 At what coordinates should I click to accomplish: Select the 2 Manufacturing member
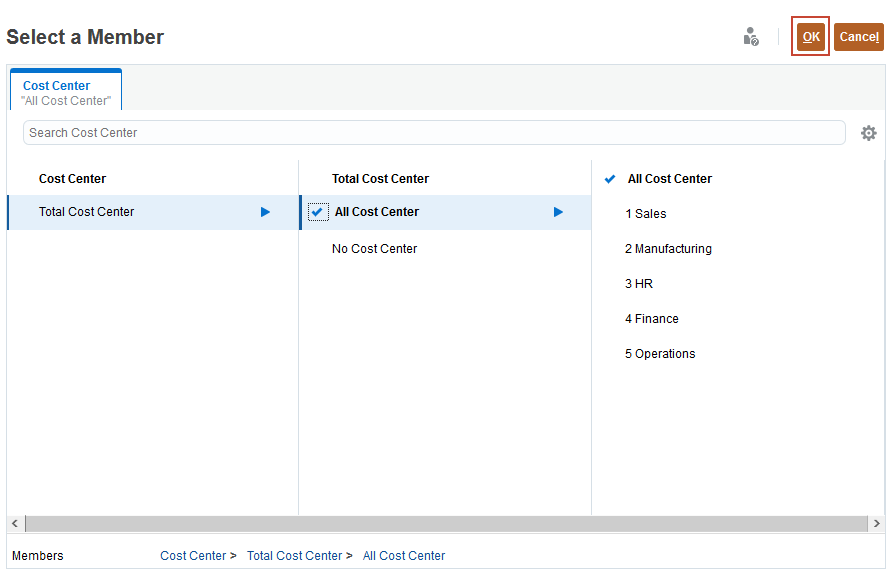668,249
